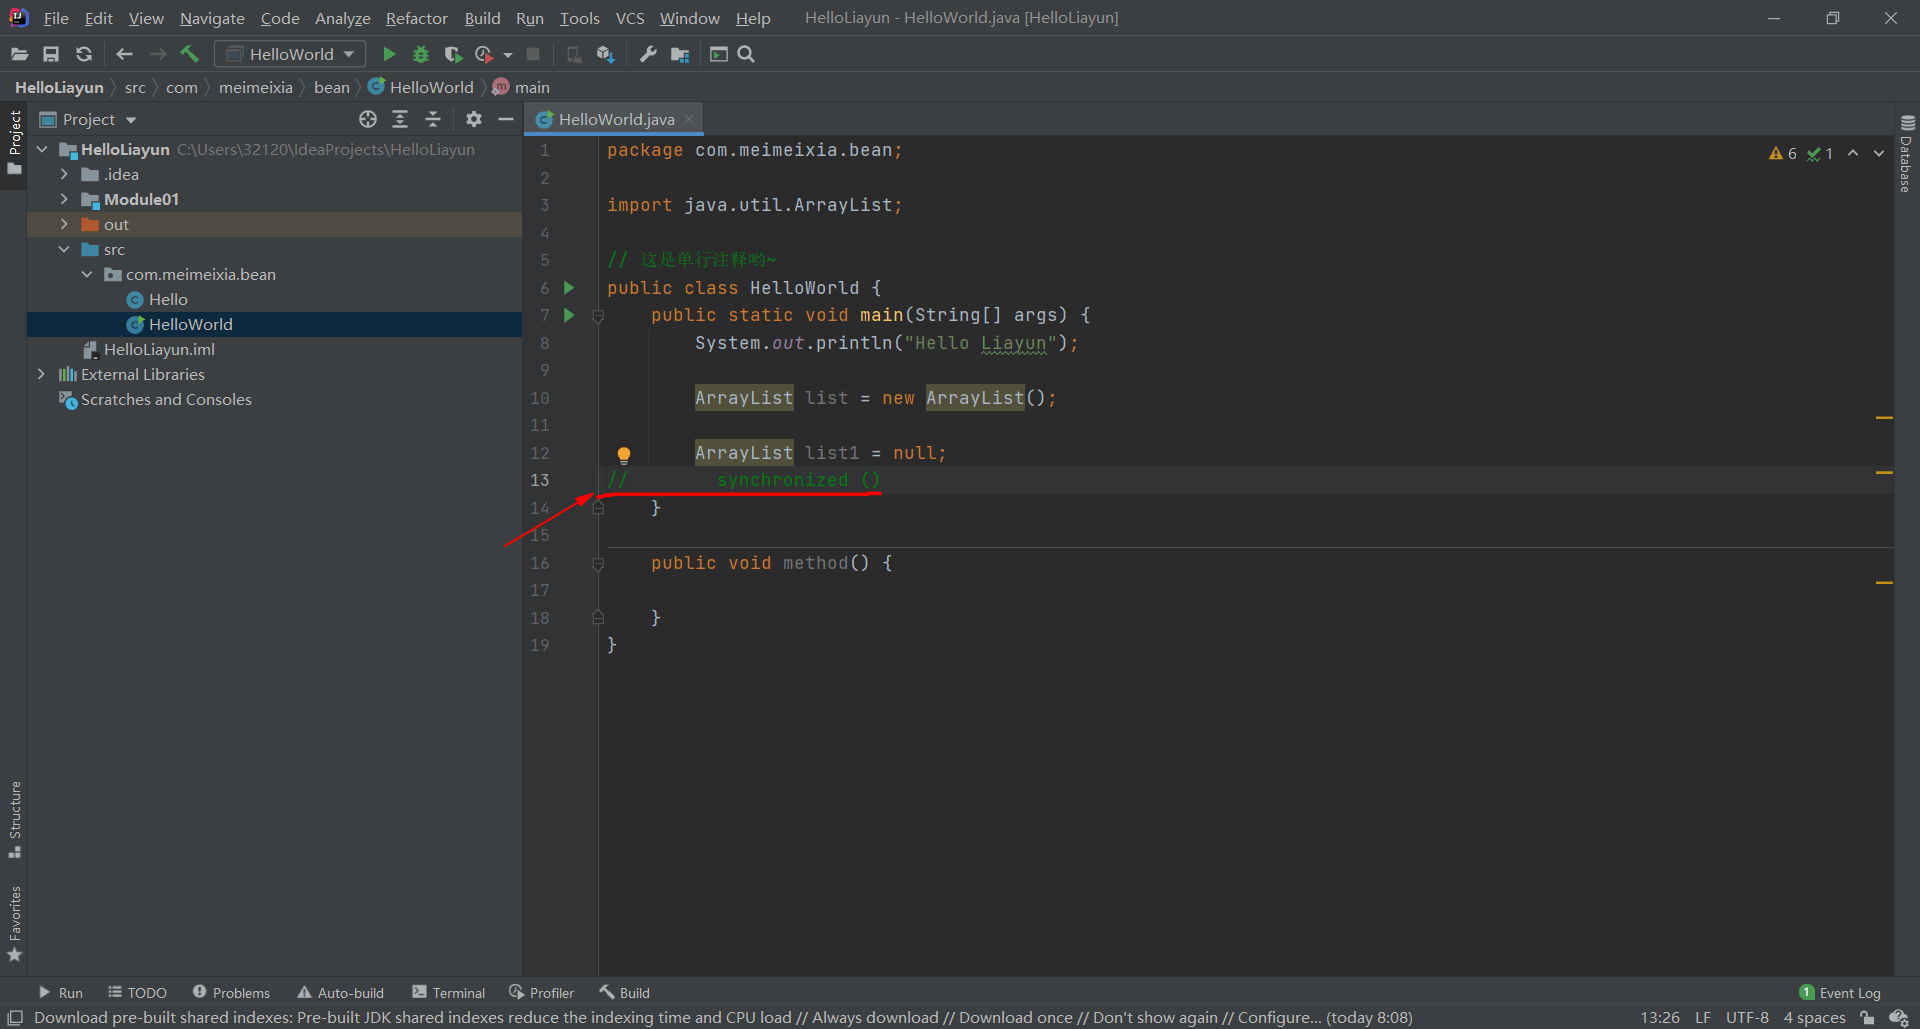
Task: Click the Expand All icon in Project panel
Action: (400, 119)
